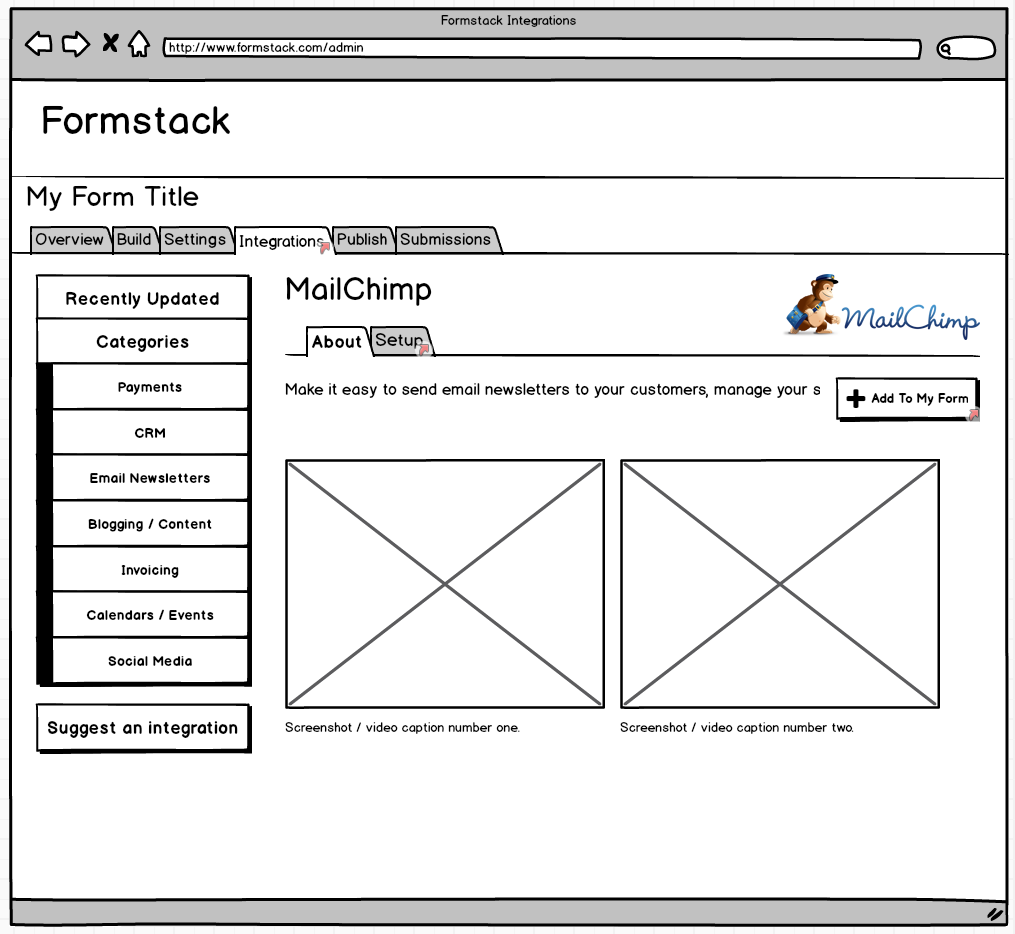Select the Payments category
Image resolution: width=1015 pixels, height=934 pixels.
[x=150, y=386]
